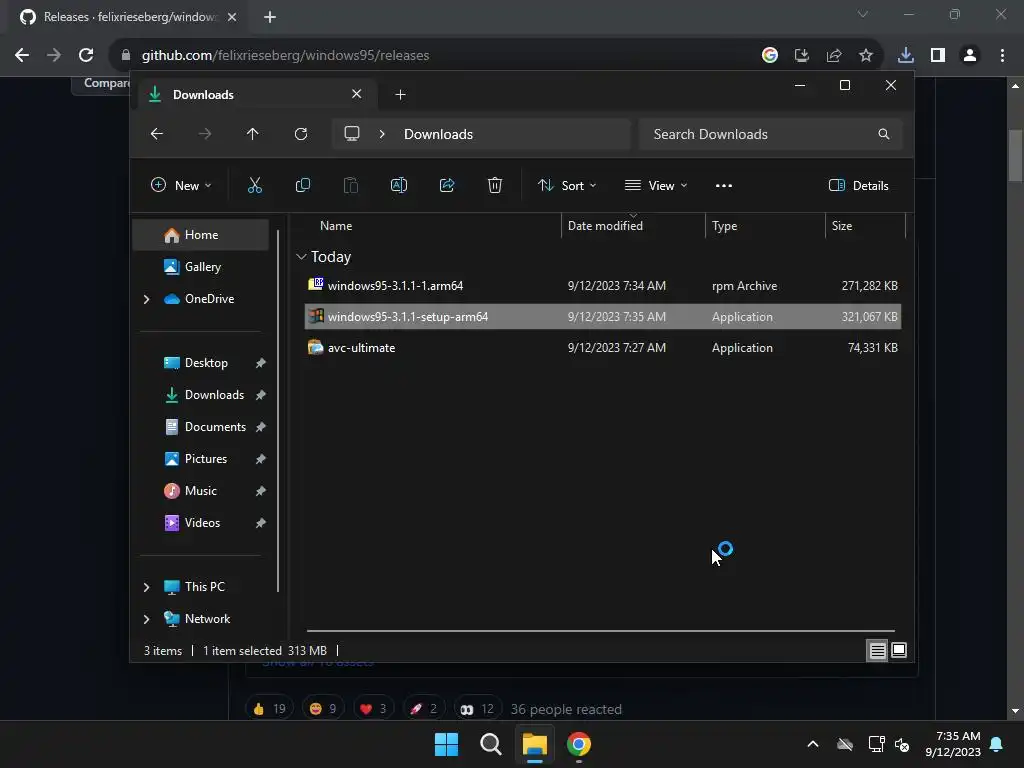
Task: Toggle the Details pane button
Action: tap(858, 185)
